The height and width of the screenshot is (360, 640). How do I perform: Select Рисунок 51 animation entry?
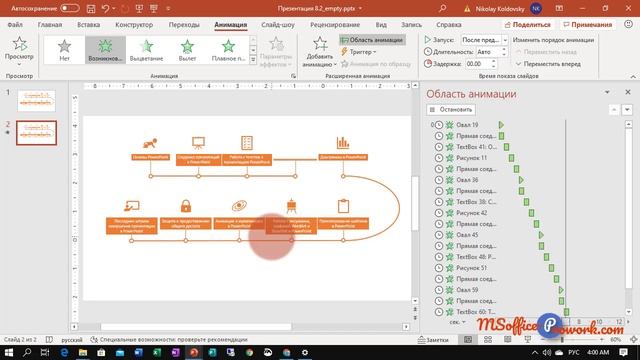472,268
